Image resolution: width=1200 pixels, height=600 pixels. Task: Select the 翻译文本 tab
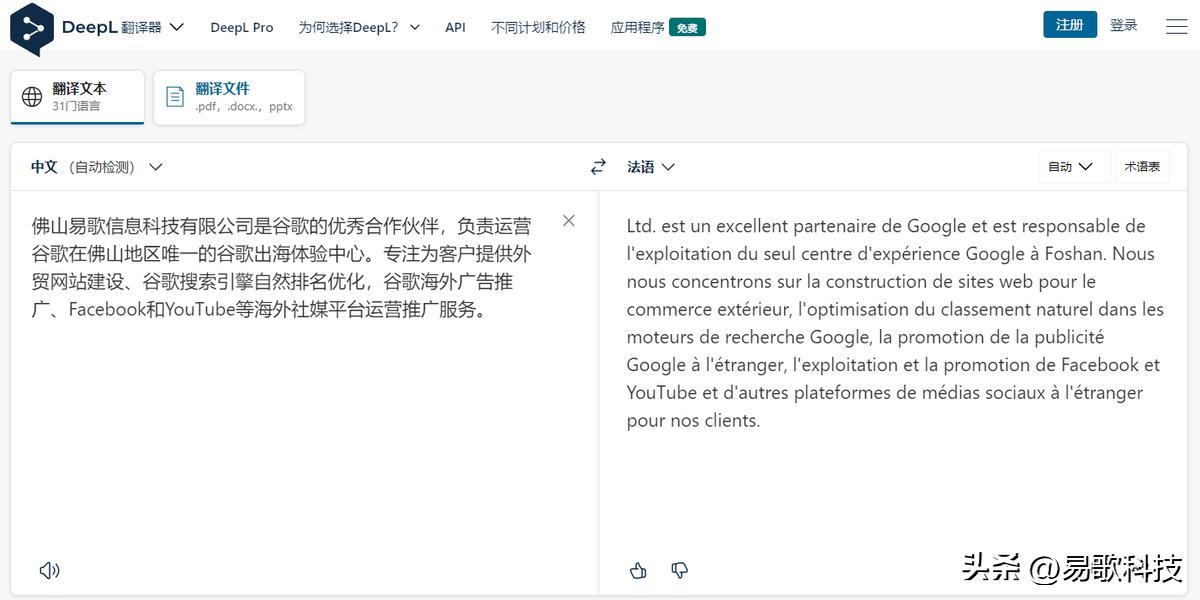coord(77,97)
